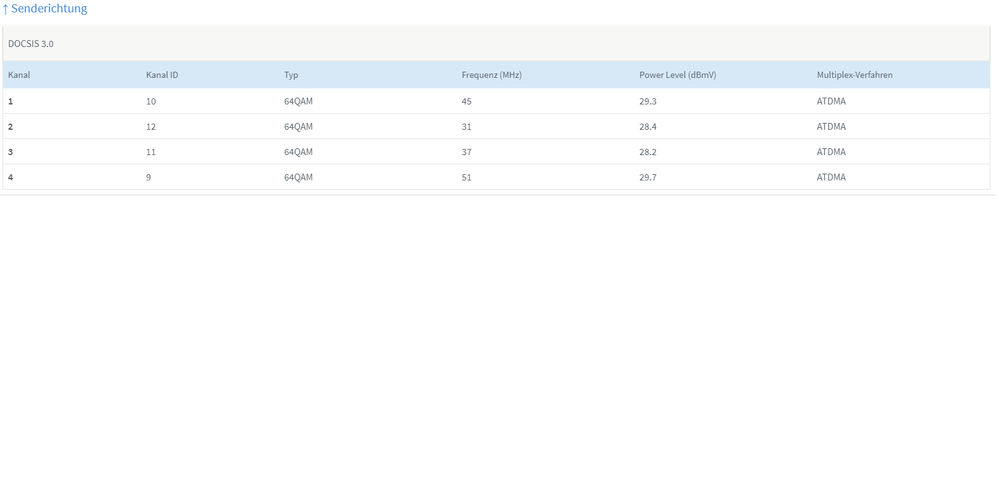Click the Kanal column header

click(x=19, y=75)
